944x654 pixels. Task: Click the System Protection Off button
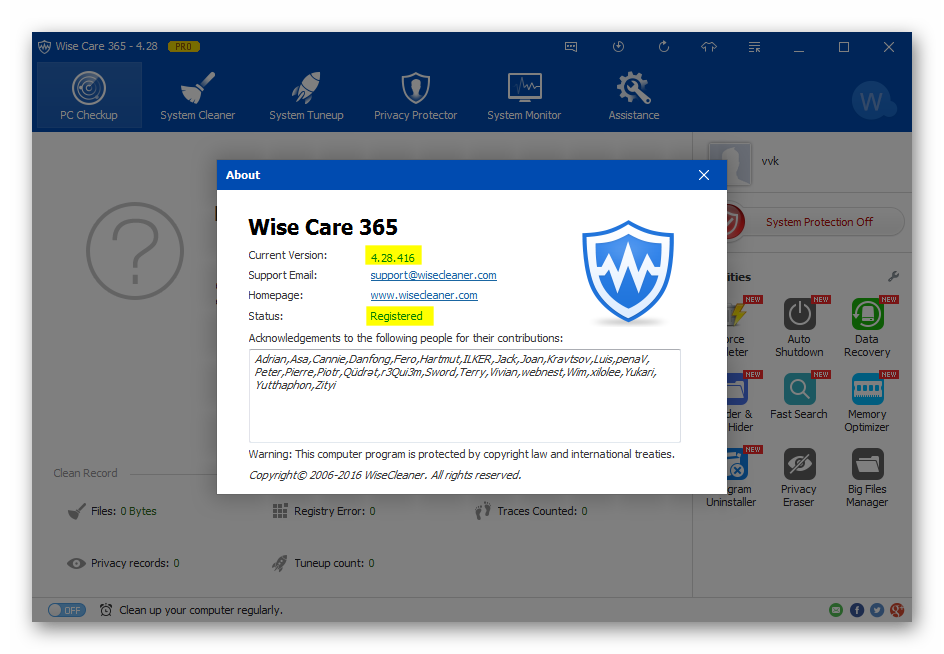(x=819, y=222)
